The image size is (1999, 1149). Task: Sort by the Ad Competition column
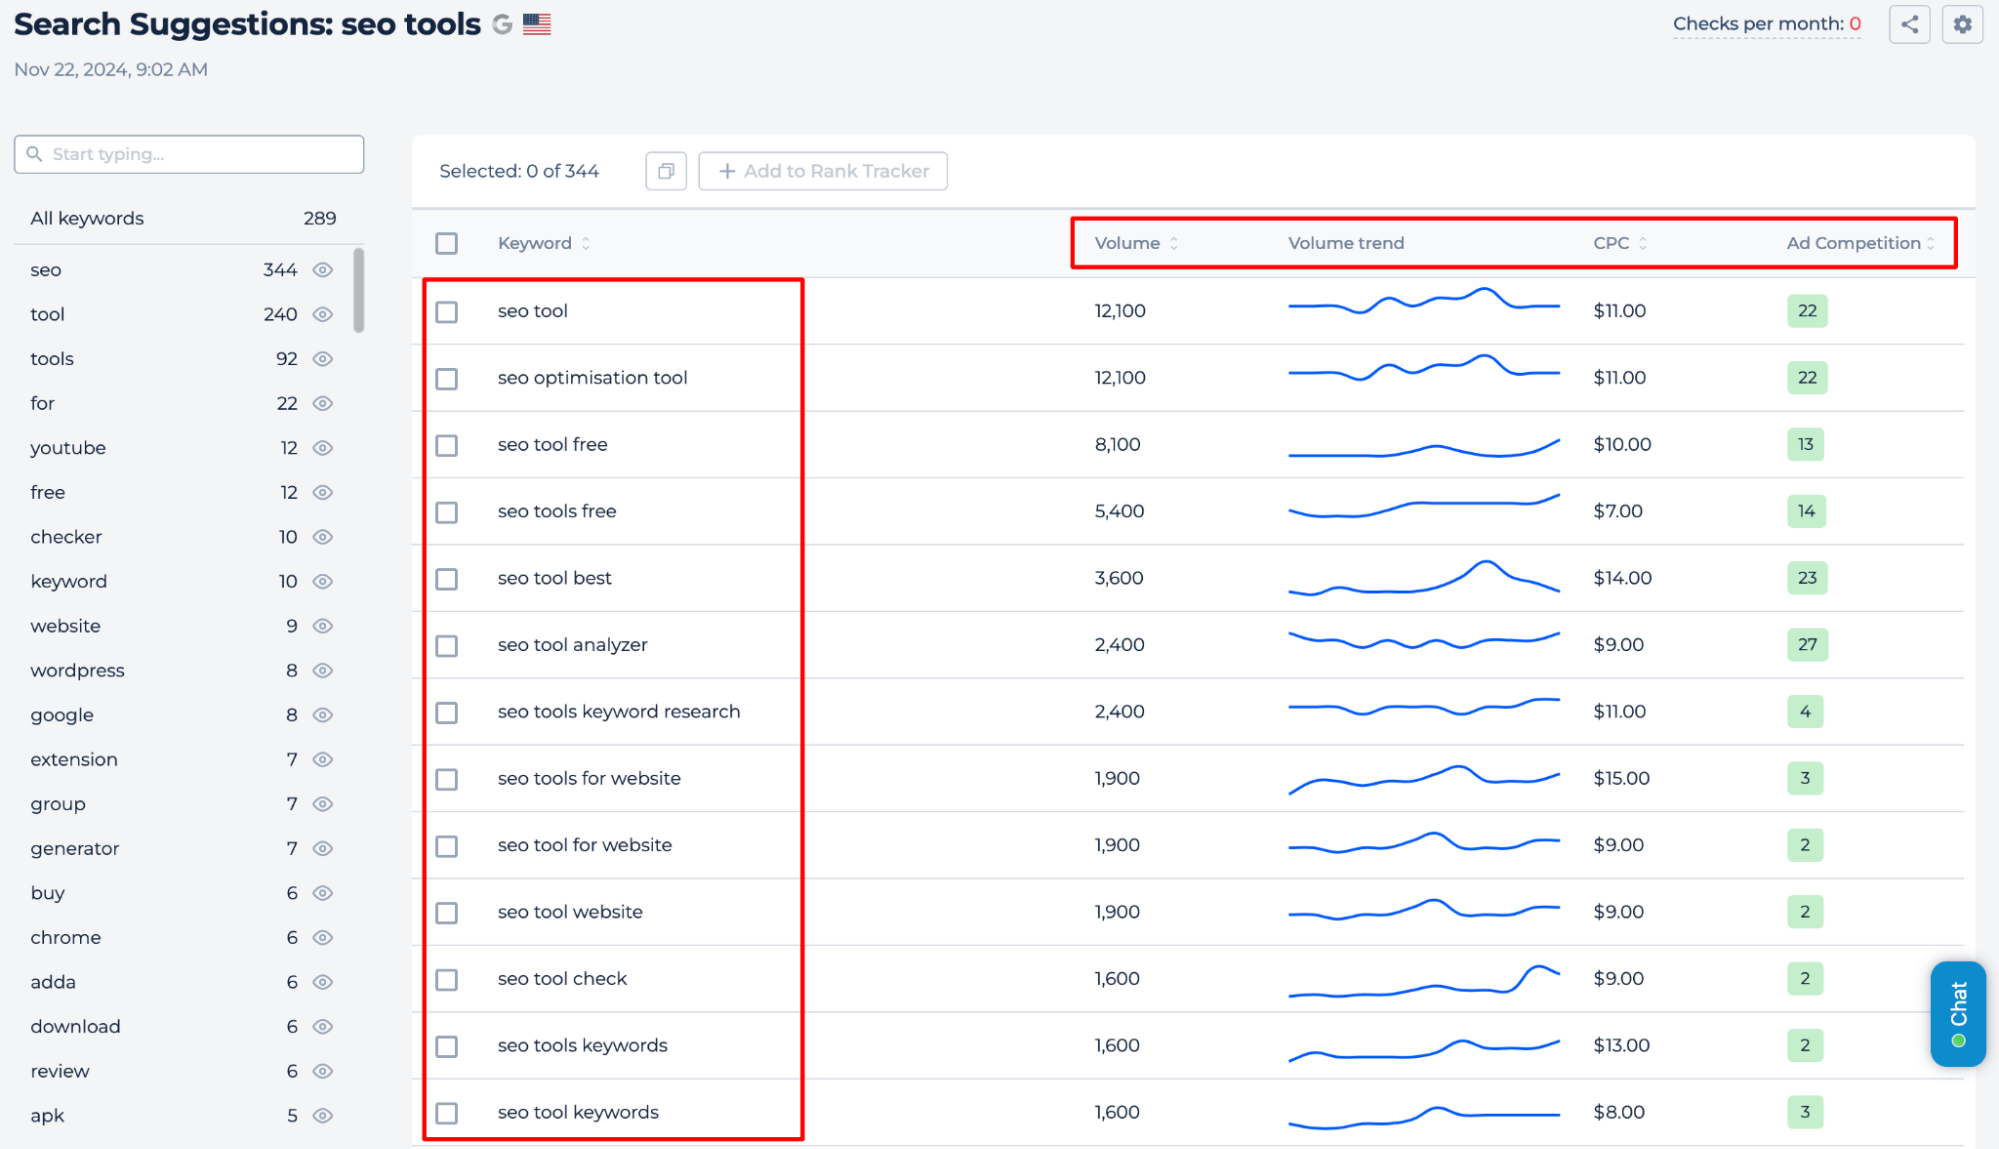(x=1861, y=243)
